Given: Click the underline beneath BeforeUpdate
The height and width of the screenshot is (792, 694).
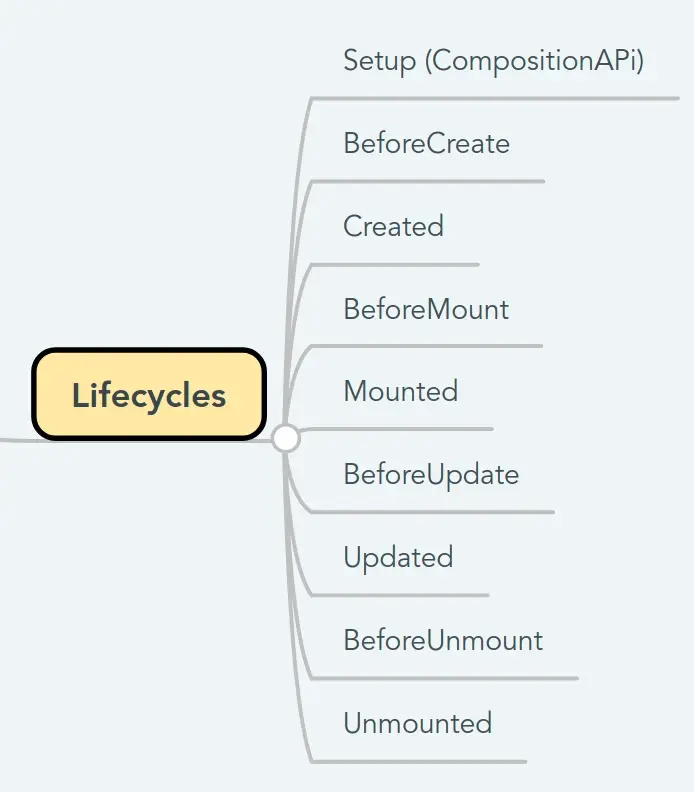Looking at the screenshot, I should [x=432, y=512].
